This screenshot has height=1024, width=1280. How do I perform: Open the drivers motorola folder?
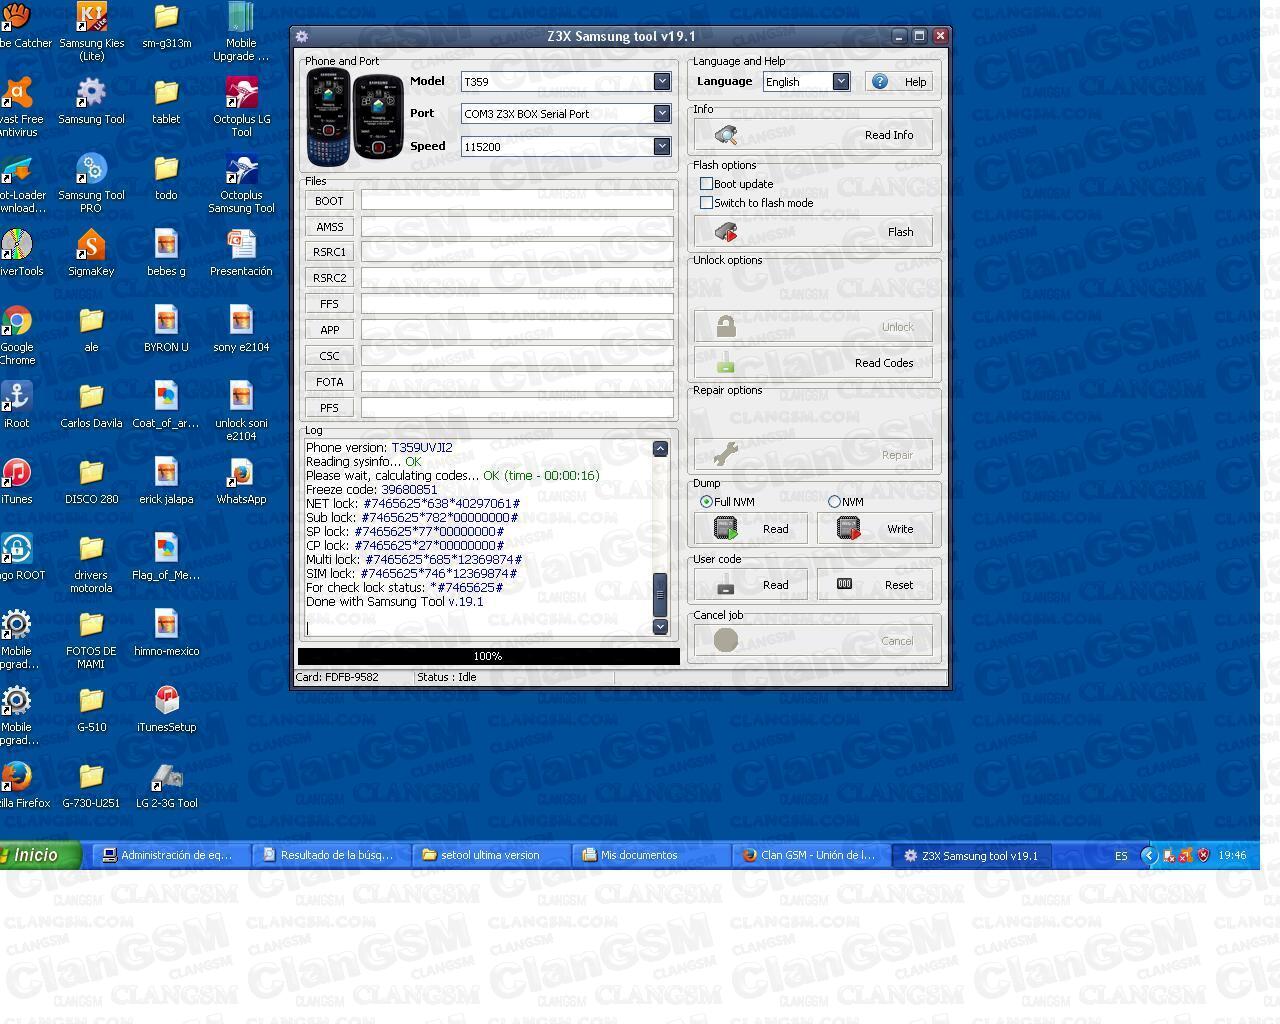click(x=91, y=562)
